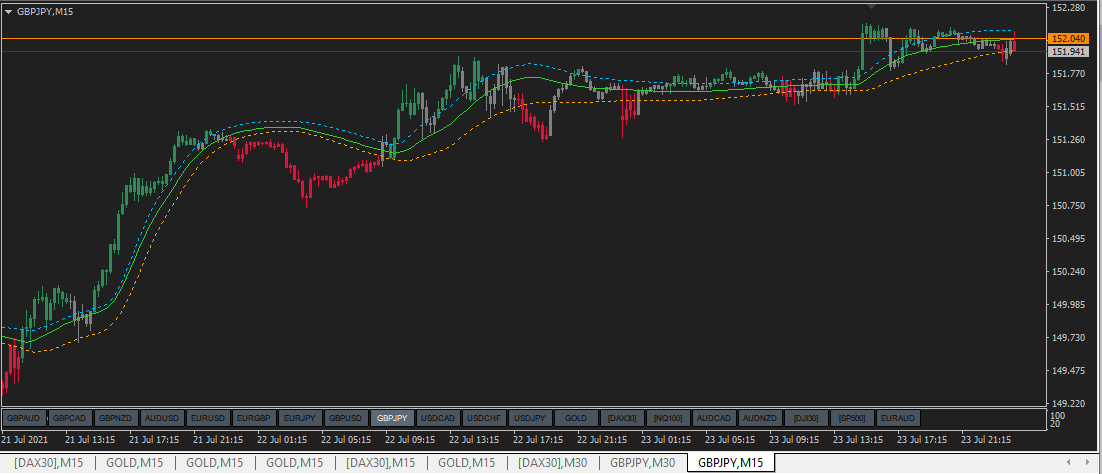
Task: Click the 23 Jul 13:15 time axis label
Action: 857,440
